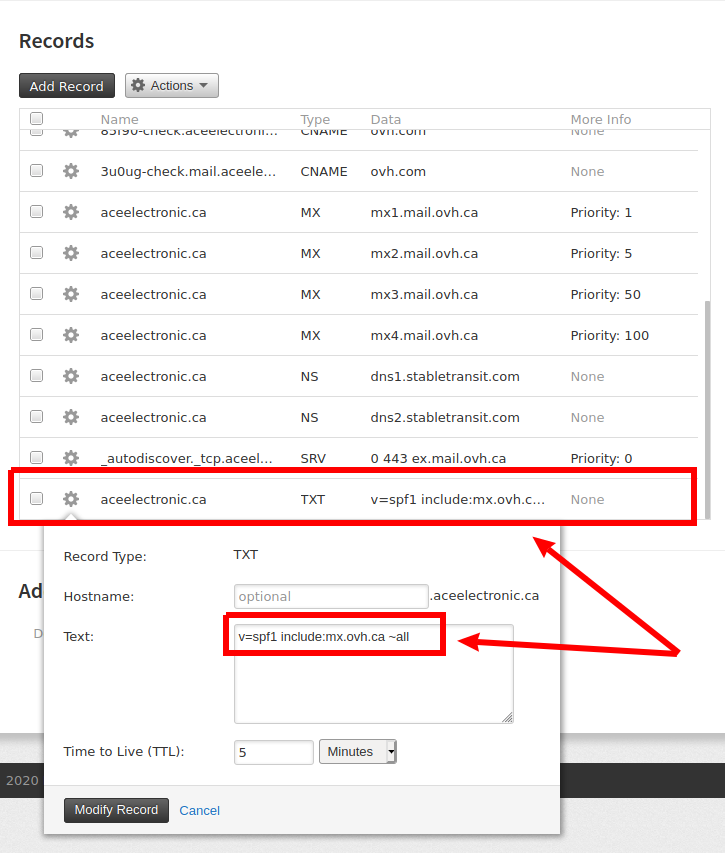Select checkbox for the SRV autodiscover record
Image resolution: width=725 pixels, height=853 pixels.
point(36,458)
